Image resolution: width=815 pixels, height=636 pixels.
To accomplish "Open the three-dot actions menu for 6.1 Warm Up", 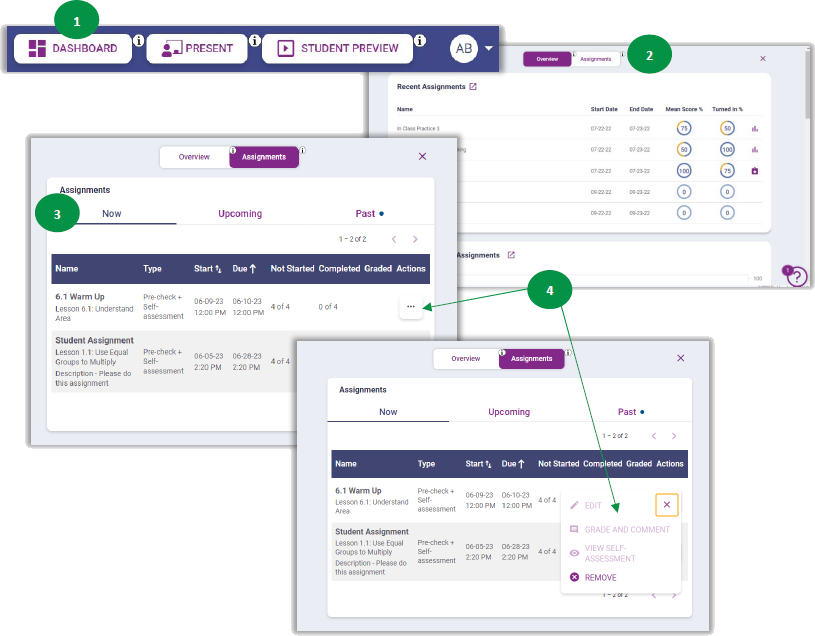I will click(411, 307).
